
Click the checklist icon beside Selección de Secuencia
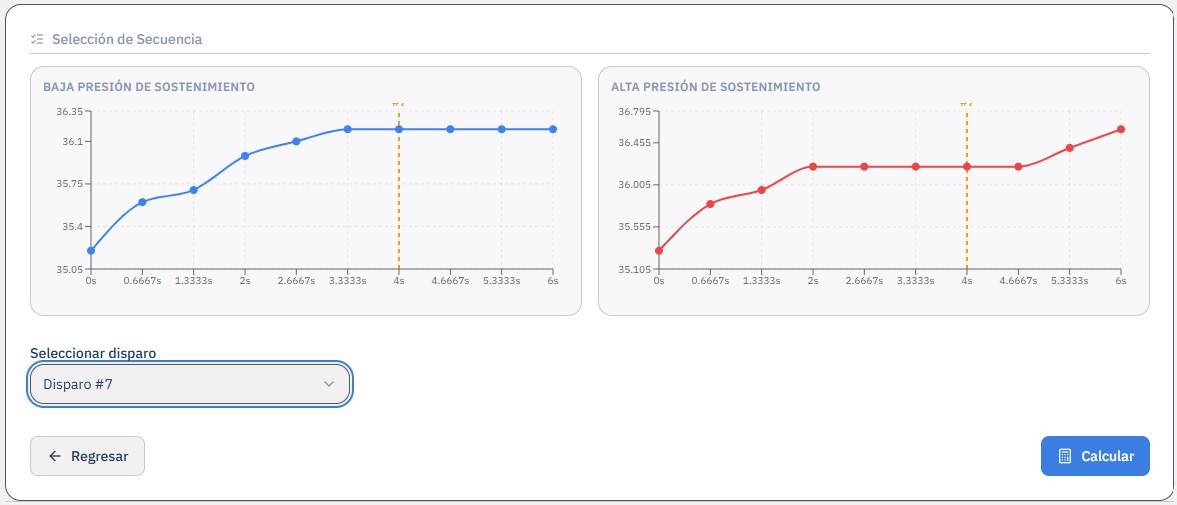point(37,39)
